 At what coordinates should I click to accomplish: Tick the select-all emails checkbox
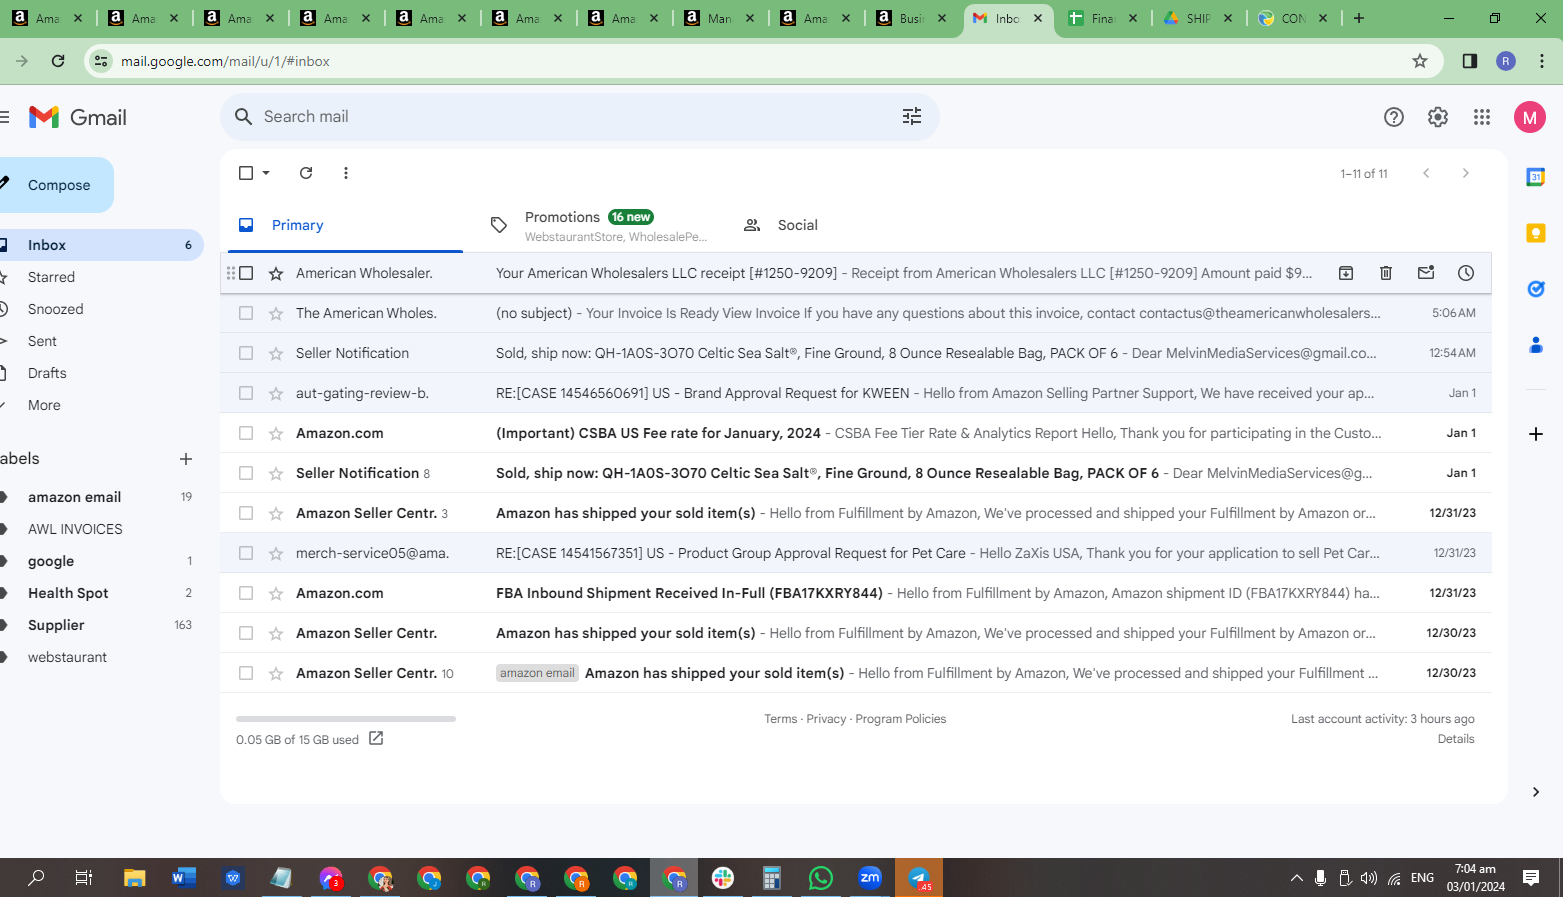click(x=246, y=173)
